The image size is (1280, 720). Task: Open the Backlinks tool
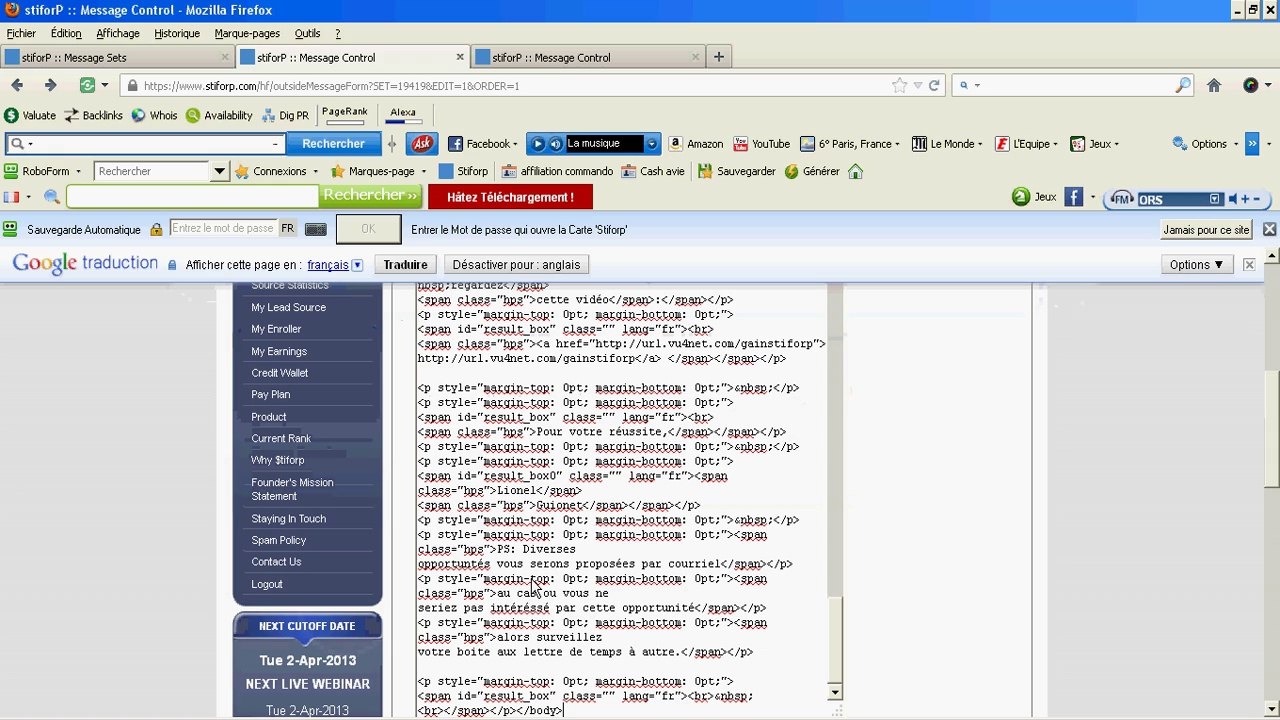pyautogui.click(x=93, y=116)
